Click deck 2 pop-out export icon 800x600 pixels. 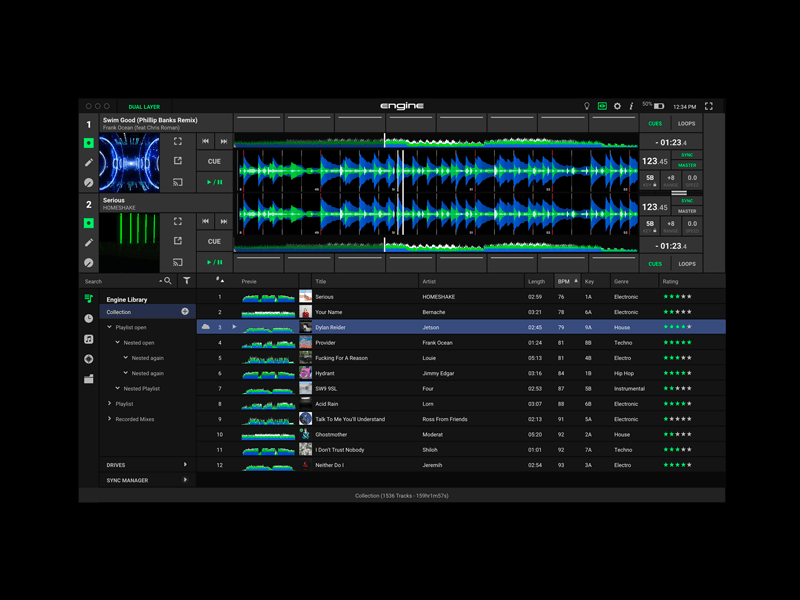(x=178, y=240)
